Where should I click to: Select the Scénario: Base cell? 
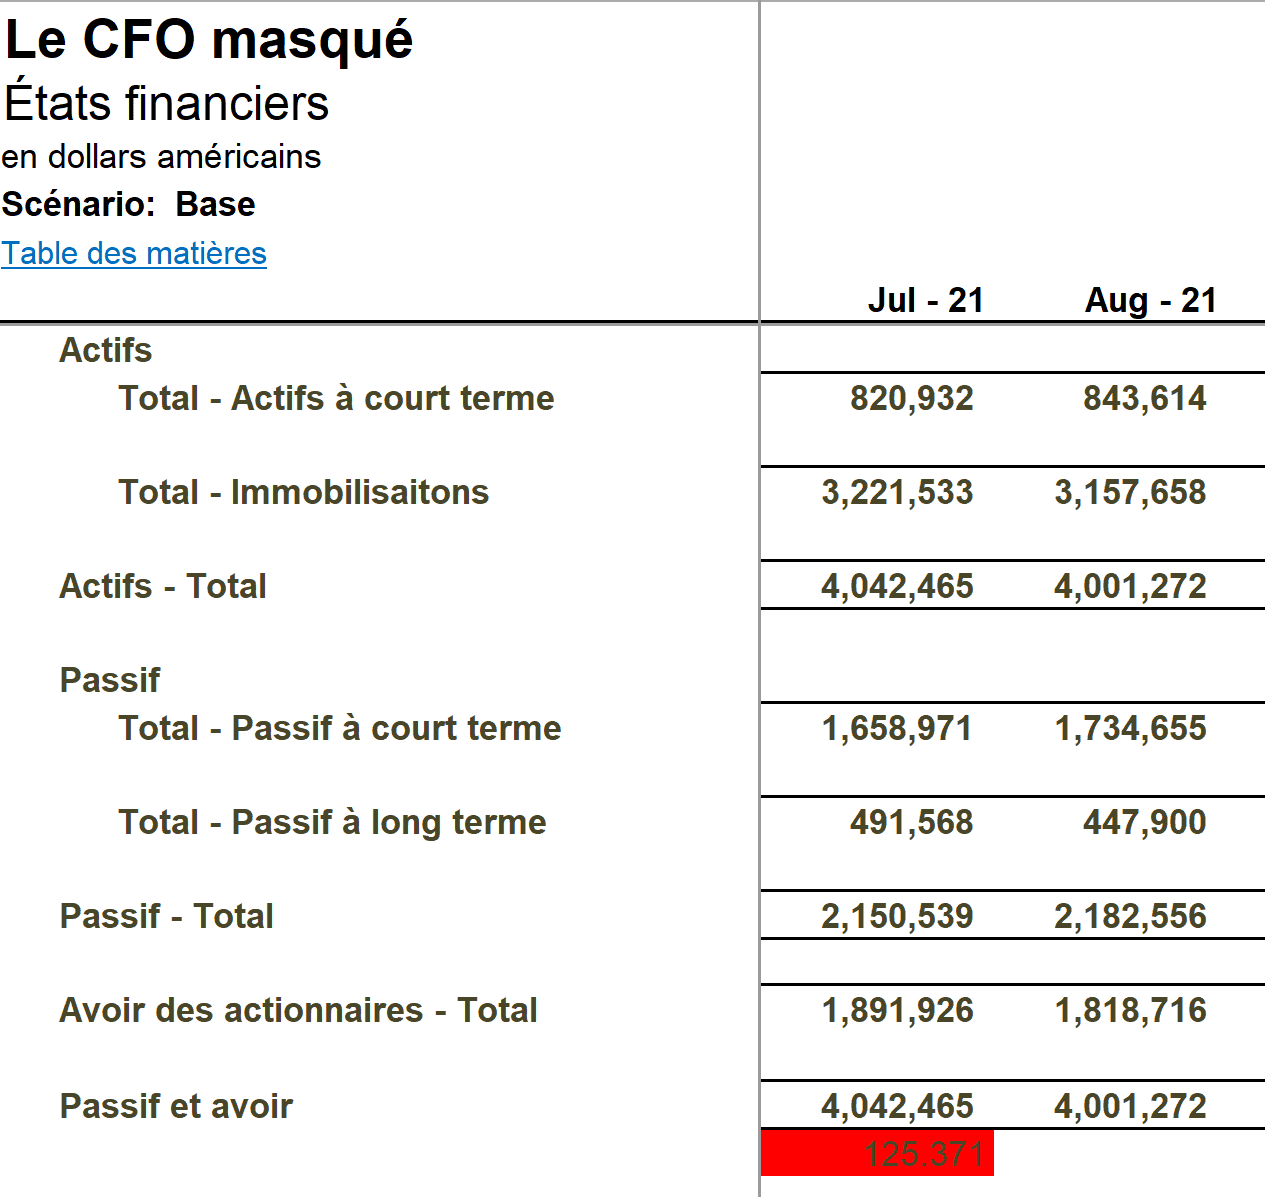point(129,204)
